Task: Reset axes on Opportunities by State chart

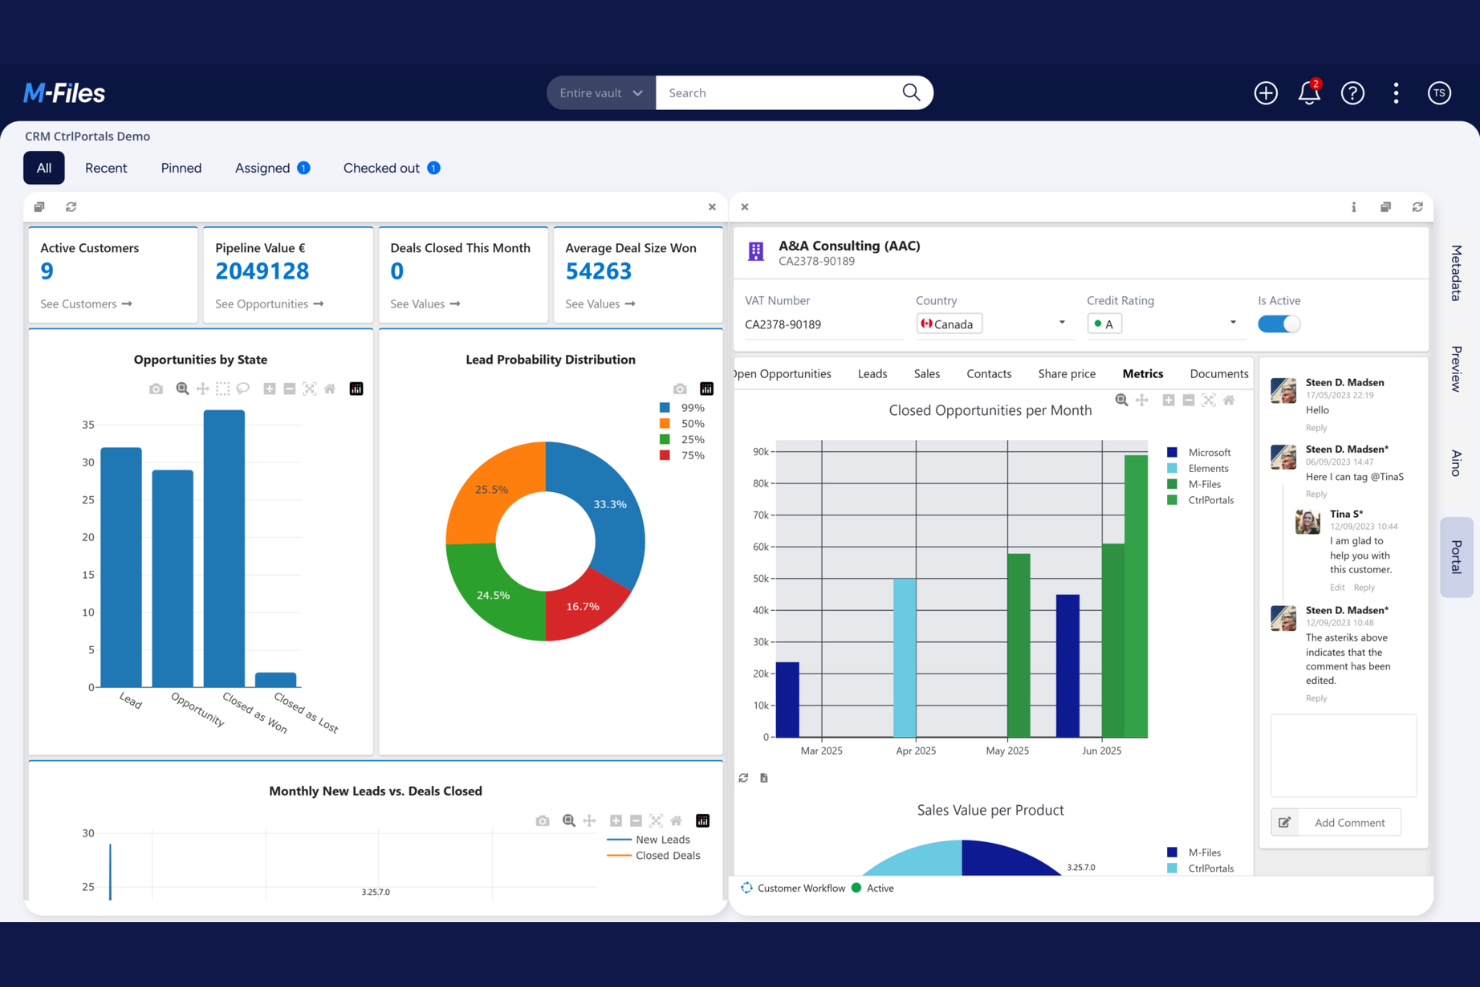Action: (x=329, y=389)
